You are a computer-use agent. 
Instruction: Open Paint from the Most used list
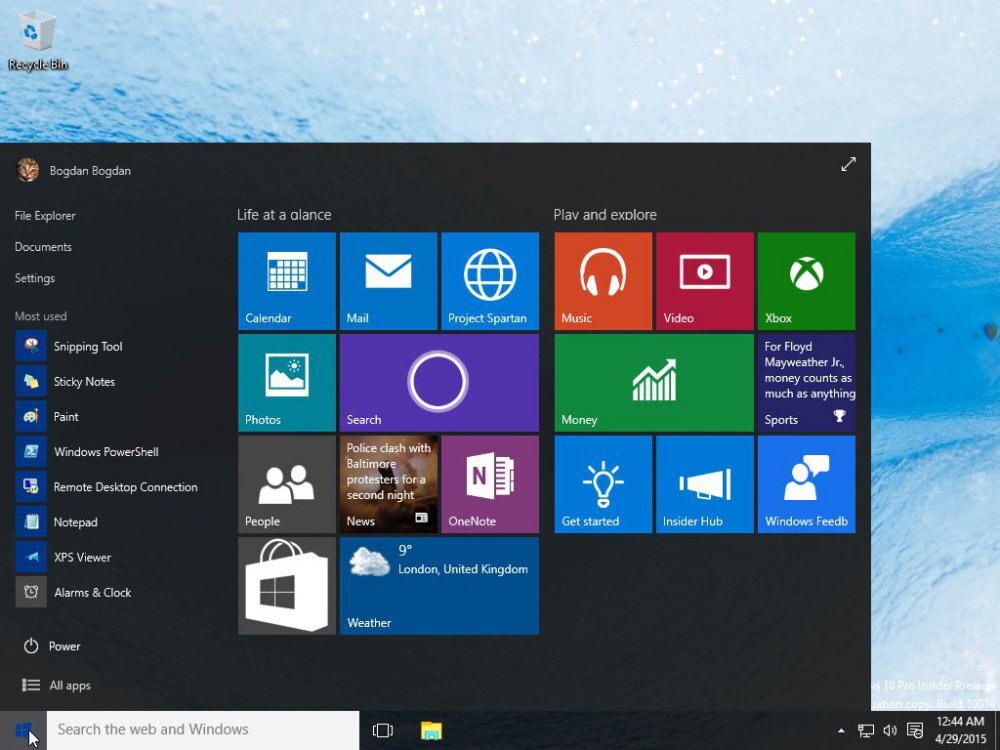66,416
